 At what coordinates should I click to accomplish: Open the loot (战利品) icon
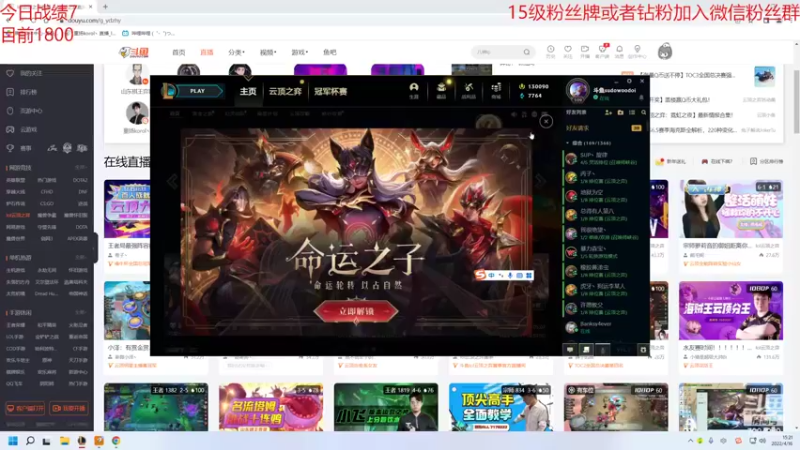468,90
